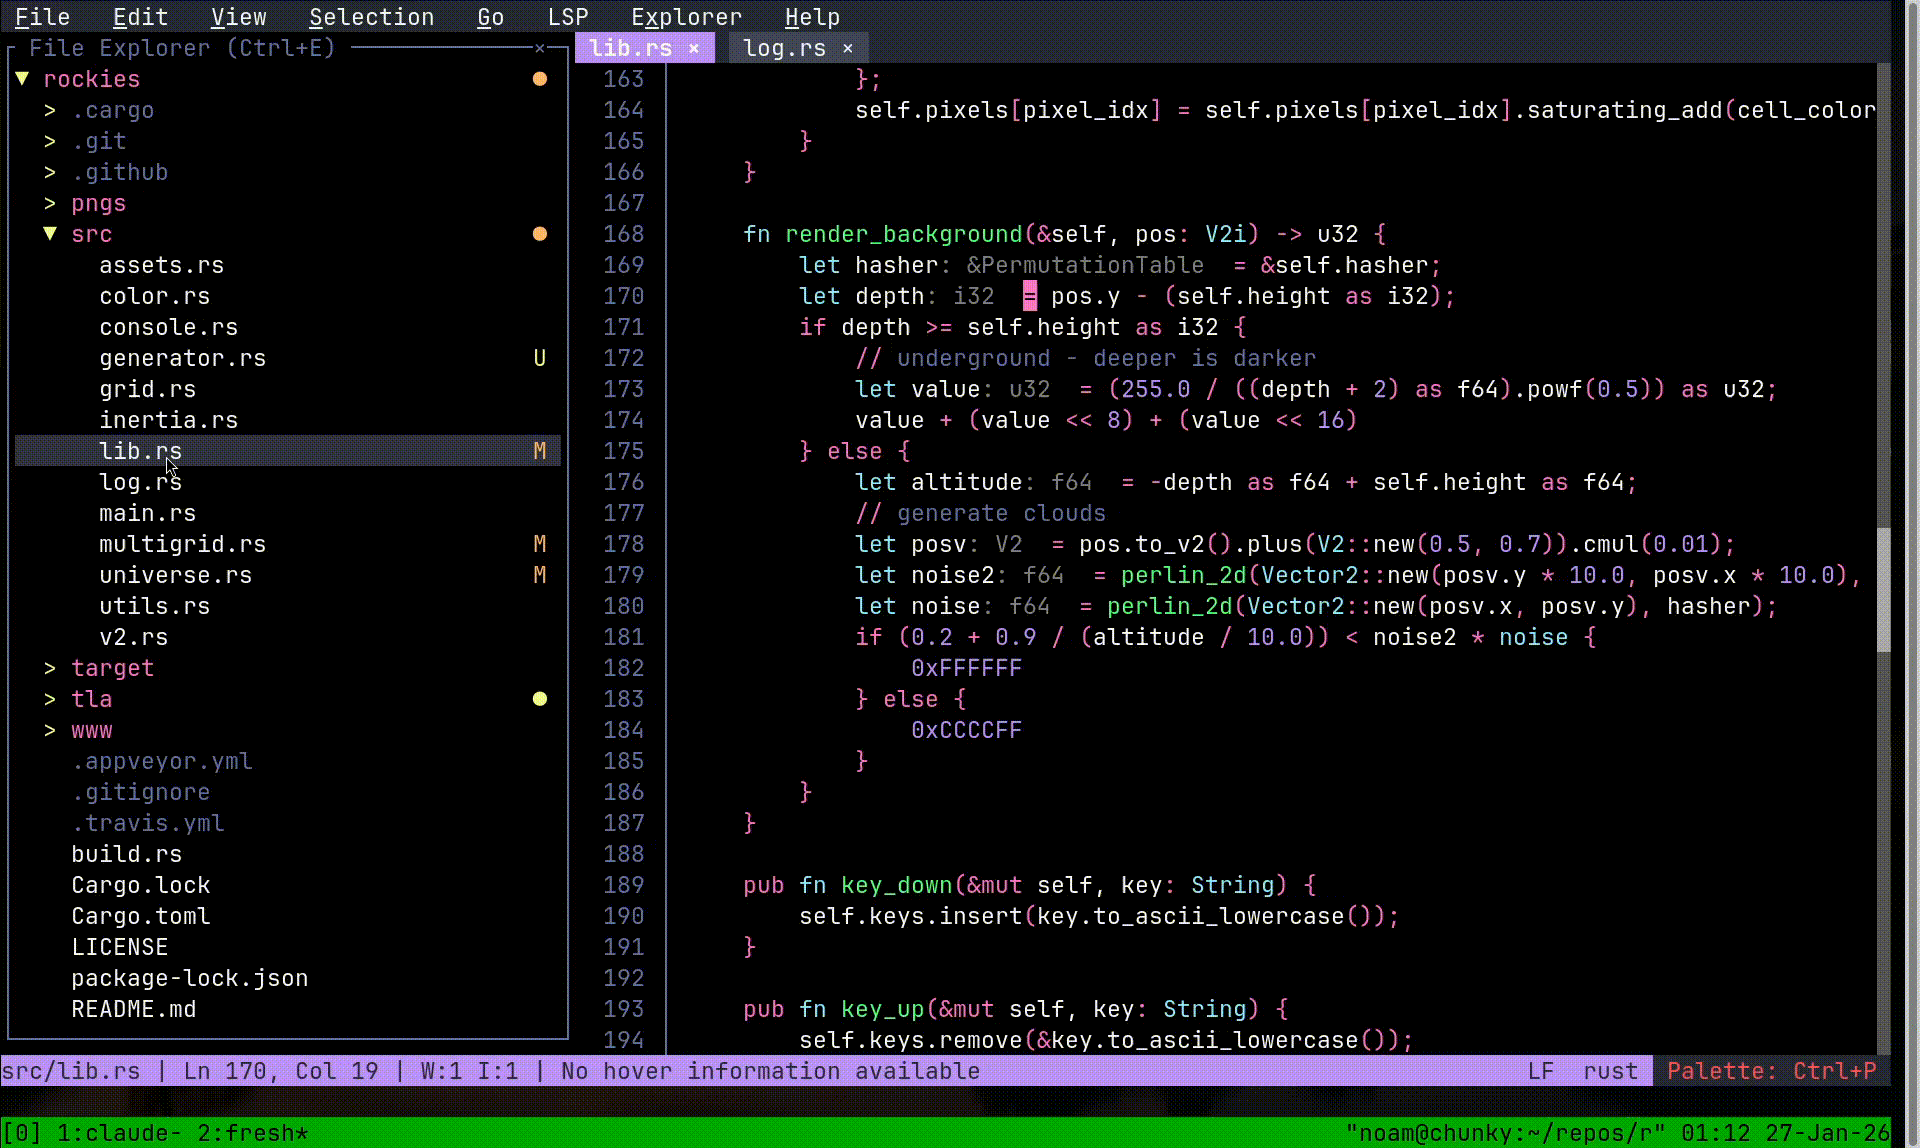This screenshot has width=1920, height=1148.
Task: Close the log.rs tab
Action: coord(848,48)
